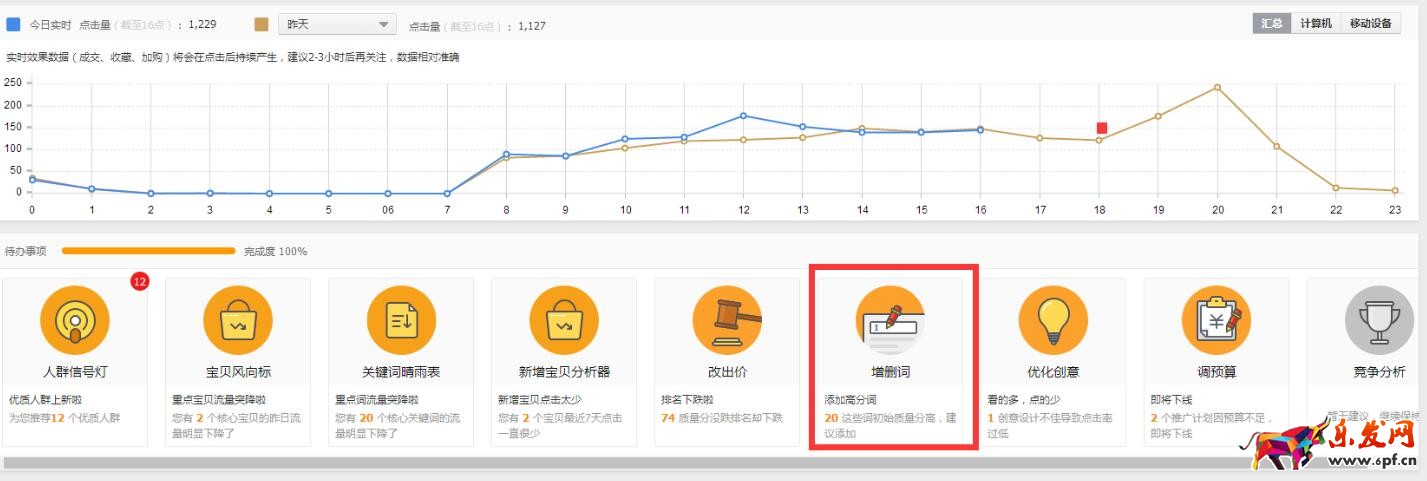Click today's blue peak point at hour 12
Image resolution: width=1427 pixels, height=481 pixels.
pyautogui.click(x=743, y=115)
